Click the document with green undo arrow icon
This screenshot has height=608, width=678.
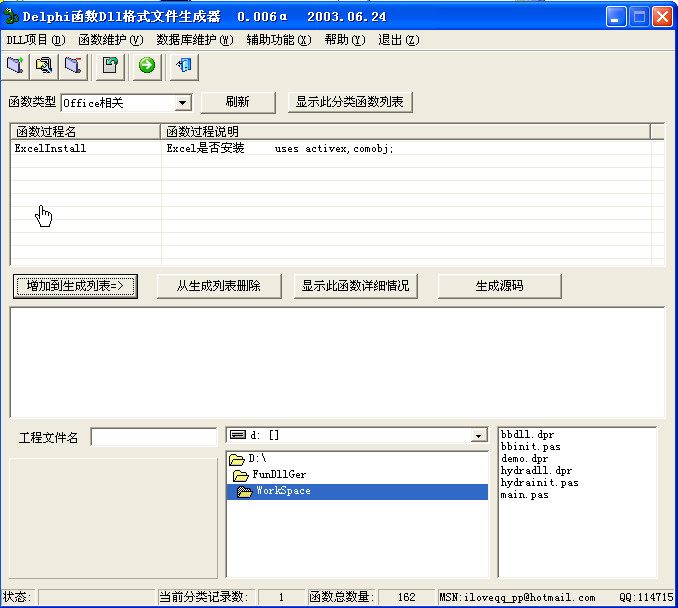(110, 66)
